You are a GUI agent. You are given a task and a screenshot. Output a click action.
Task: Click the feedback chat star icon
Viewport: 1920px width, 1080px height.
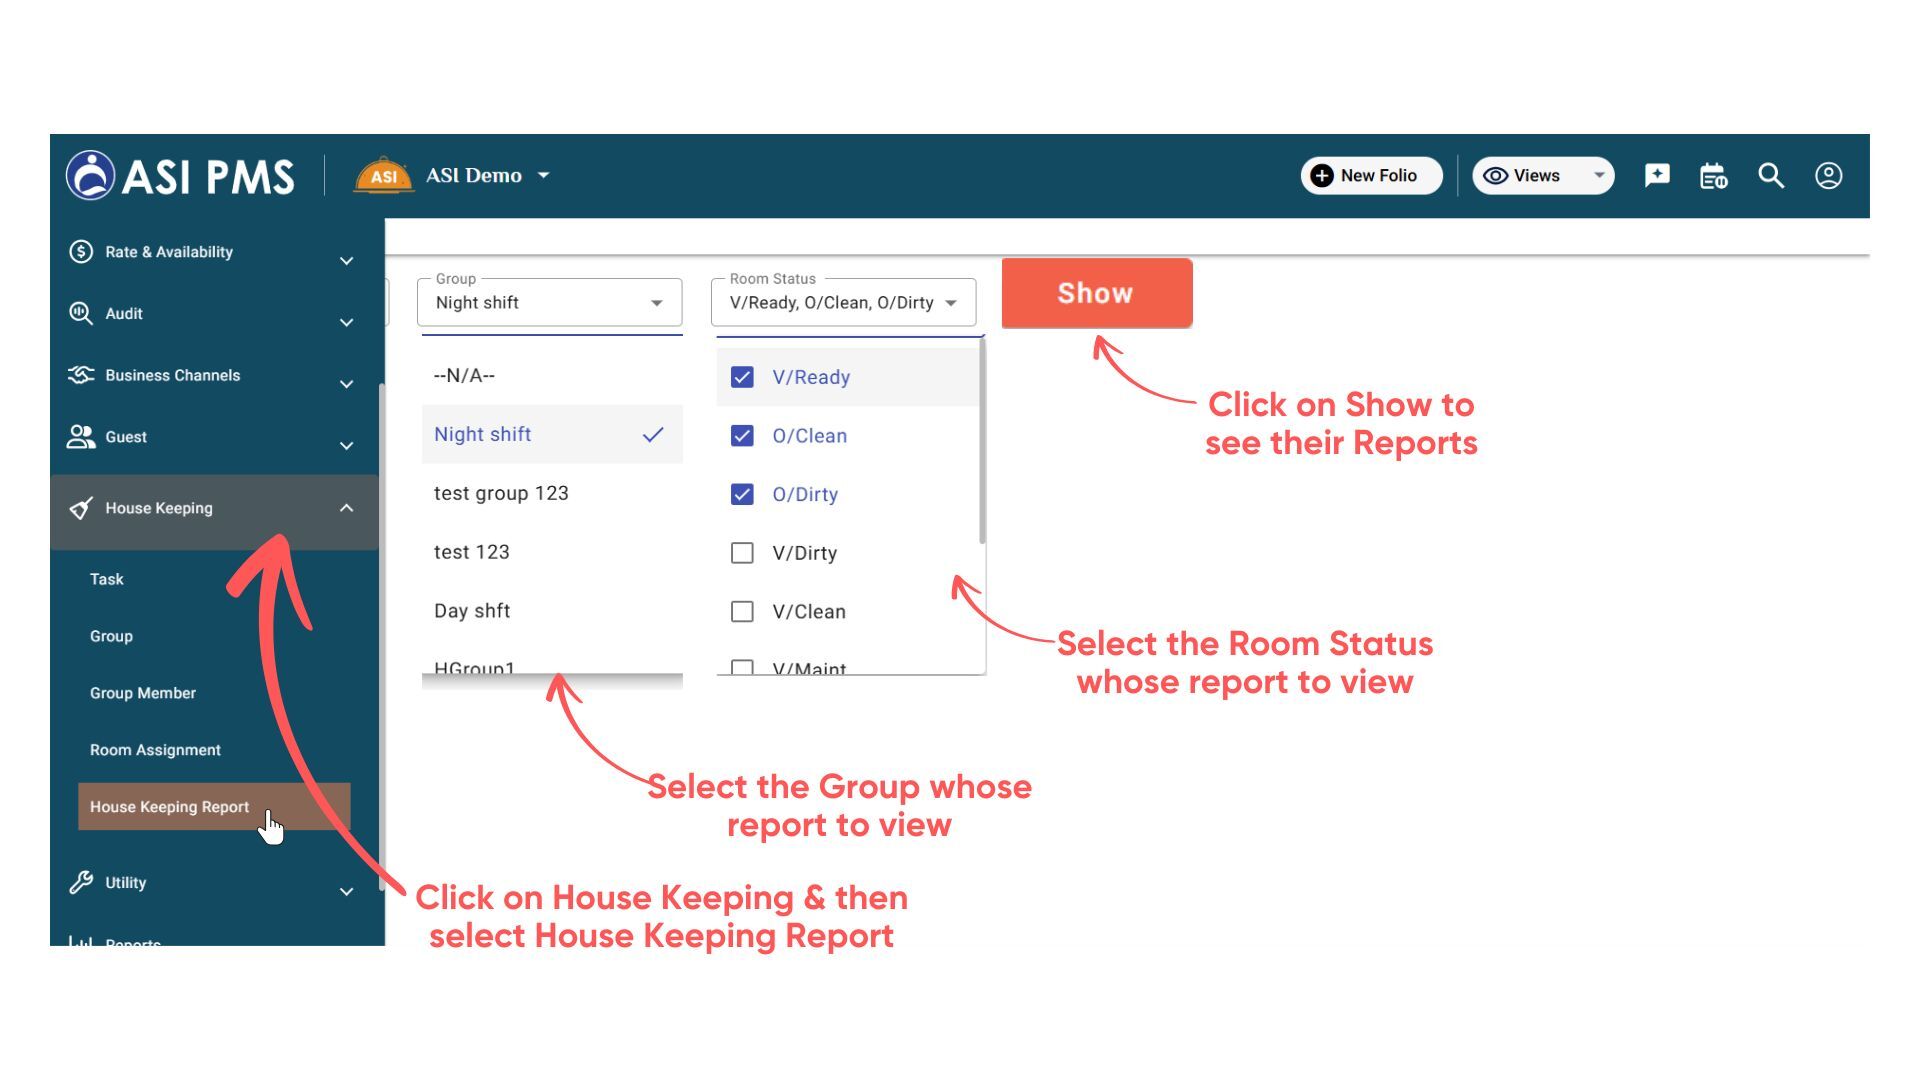click(x=1656, y=176)
